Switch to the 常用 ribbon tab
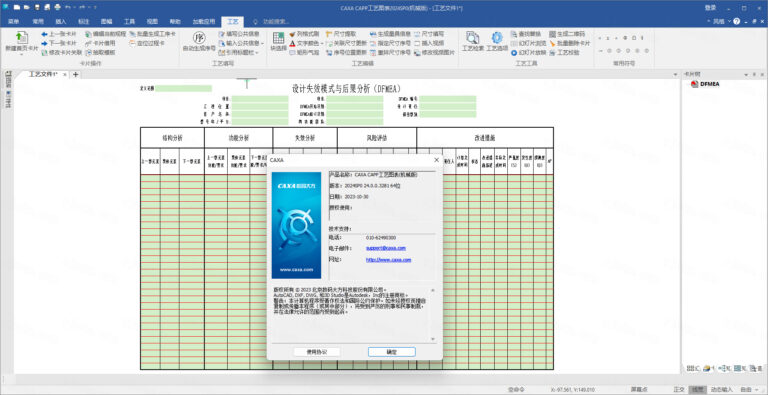 tap(38, 22)
